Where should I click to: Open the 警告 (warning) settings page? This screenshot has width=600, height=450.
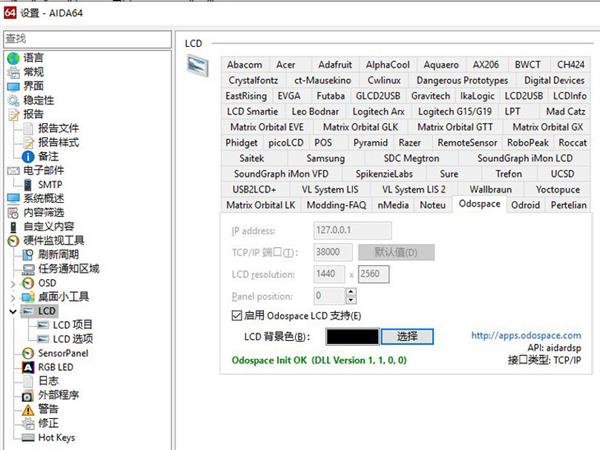click(48, 409)
